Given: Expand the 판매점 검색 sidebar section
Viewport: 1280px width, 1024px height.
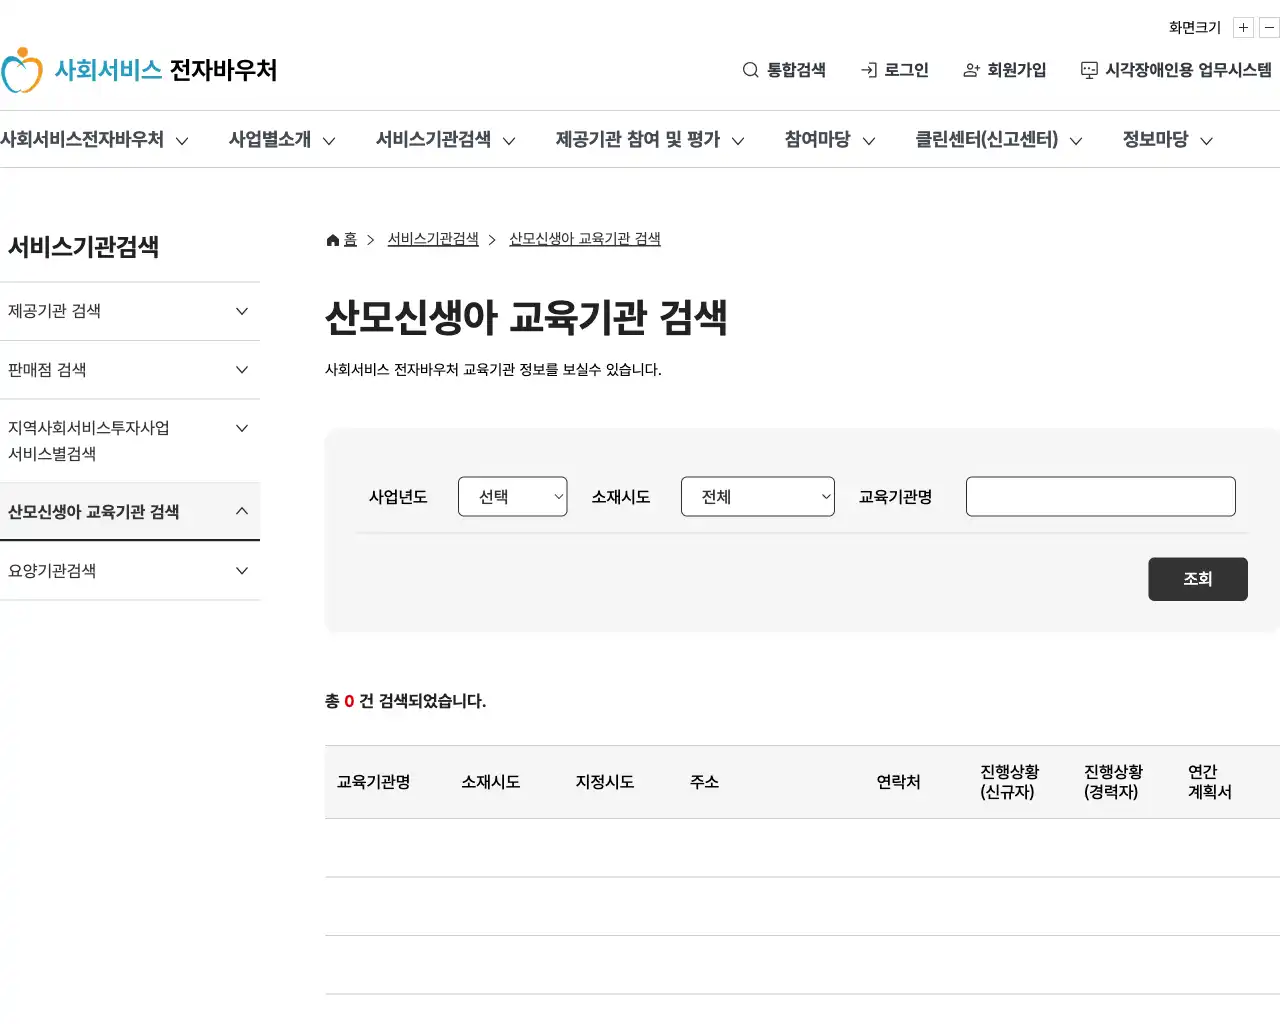Looking at the screenshot, I should pyautogui.click(x=131, y=370).
